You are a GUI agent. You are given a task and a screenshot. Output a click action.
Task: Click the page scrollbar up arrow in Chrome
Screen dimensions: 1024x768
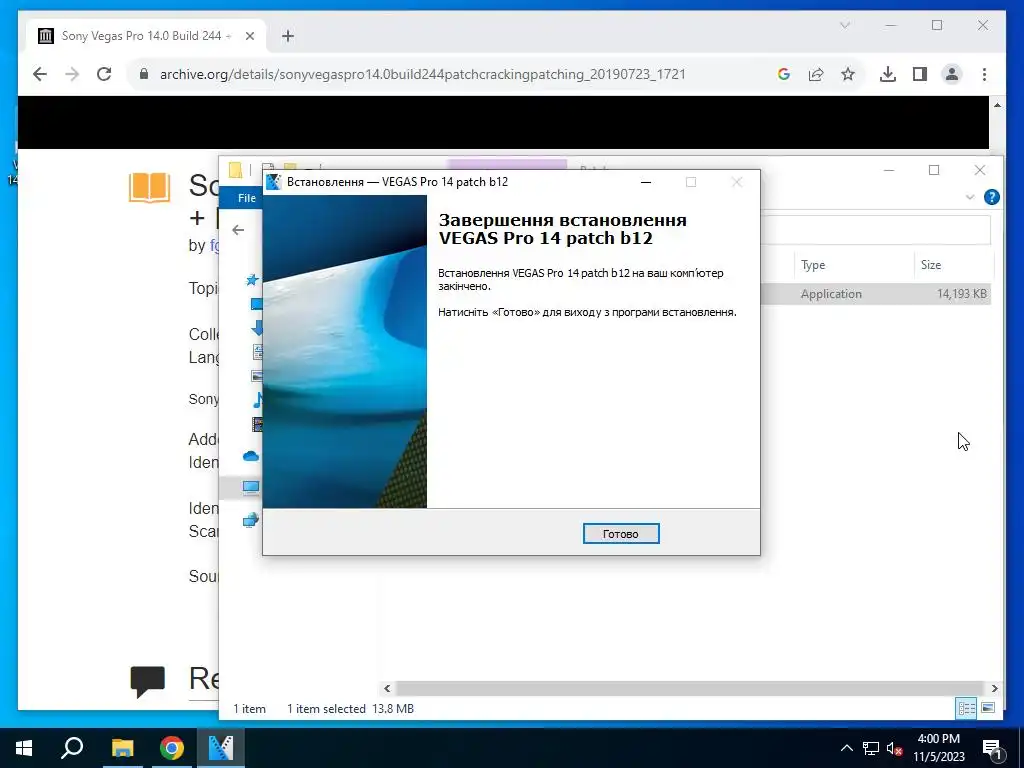997,104
